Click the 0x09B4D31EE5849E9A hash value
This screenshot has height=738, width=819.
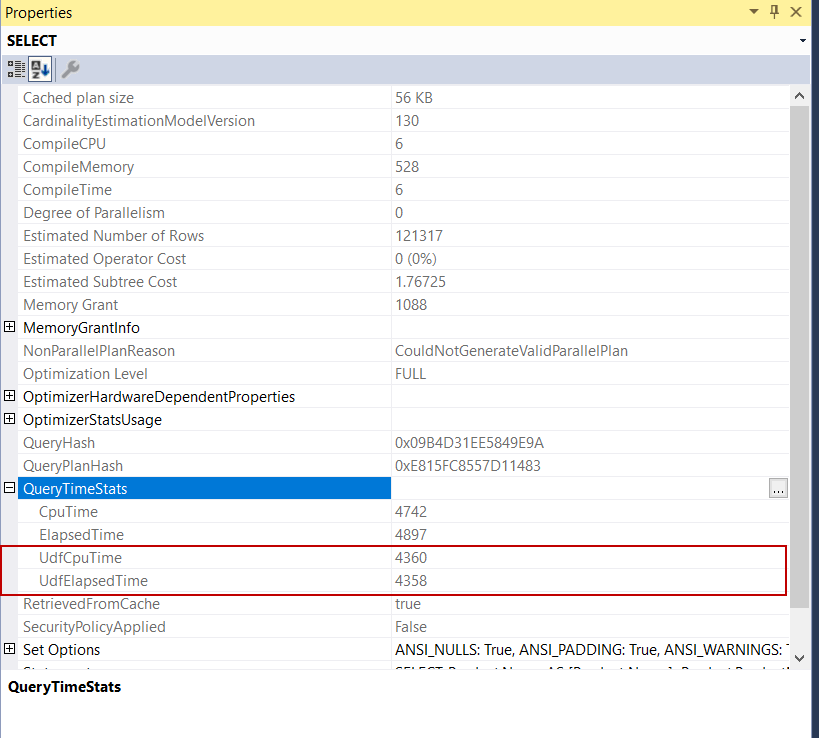coord(469,442)
